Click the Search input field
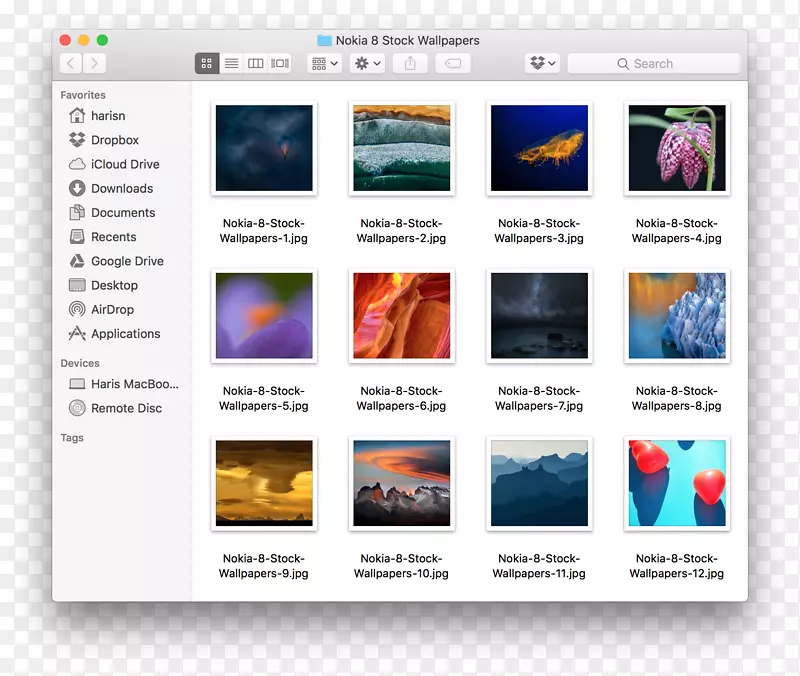This screenshot has height=676, width=800. click(x=654, y=63)
